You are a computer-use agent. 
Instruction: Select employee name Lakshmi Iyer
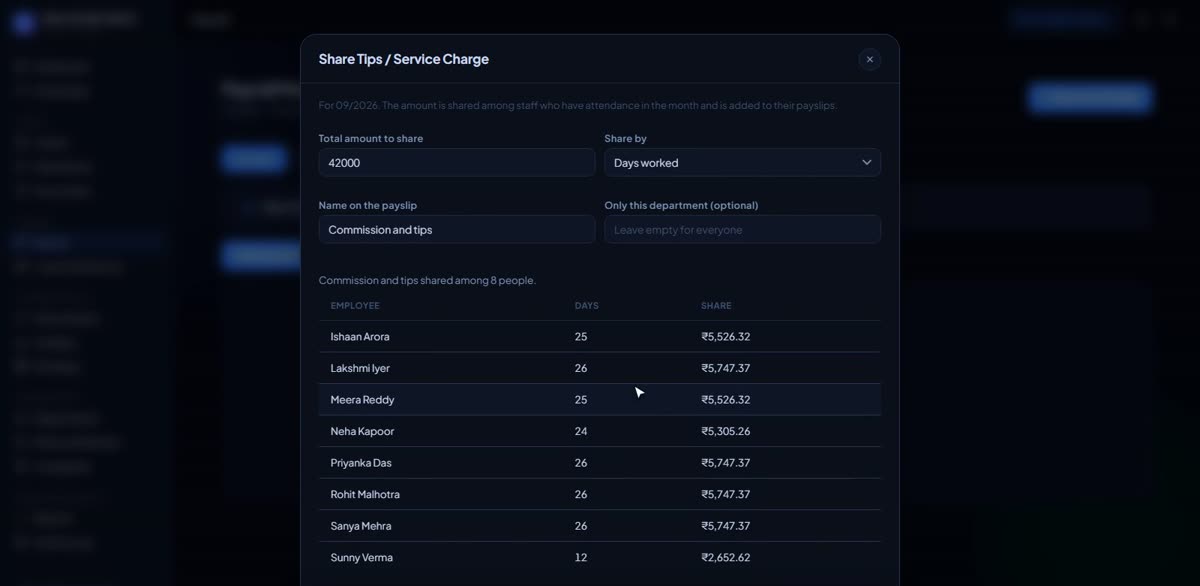pos(360,368)
